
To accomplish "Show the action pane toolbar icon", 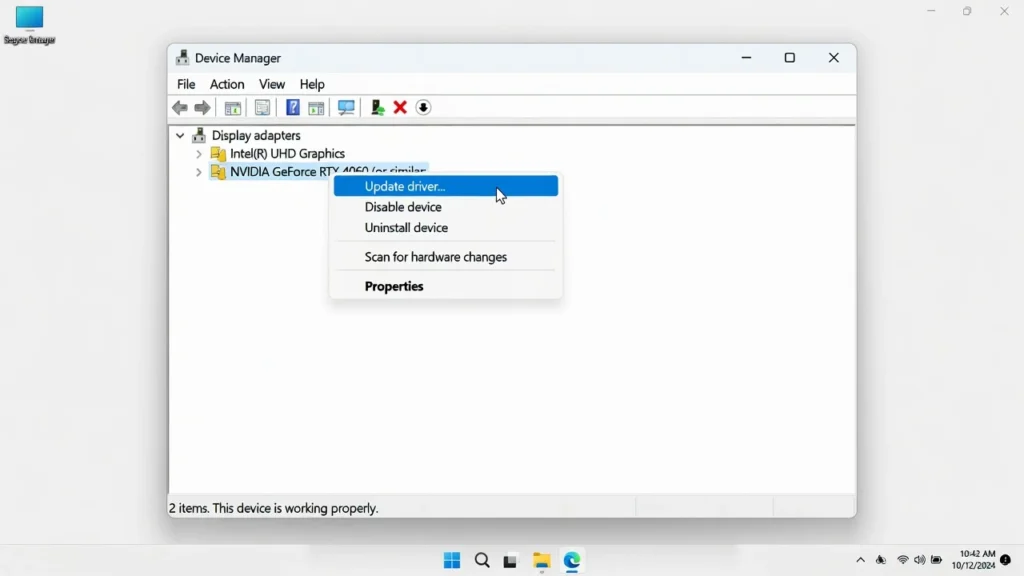I will pyautogui.click(x=316, y=108).
